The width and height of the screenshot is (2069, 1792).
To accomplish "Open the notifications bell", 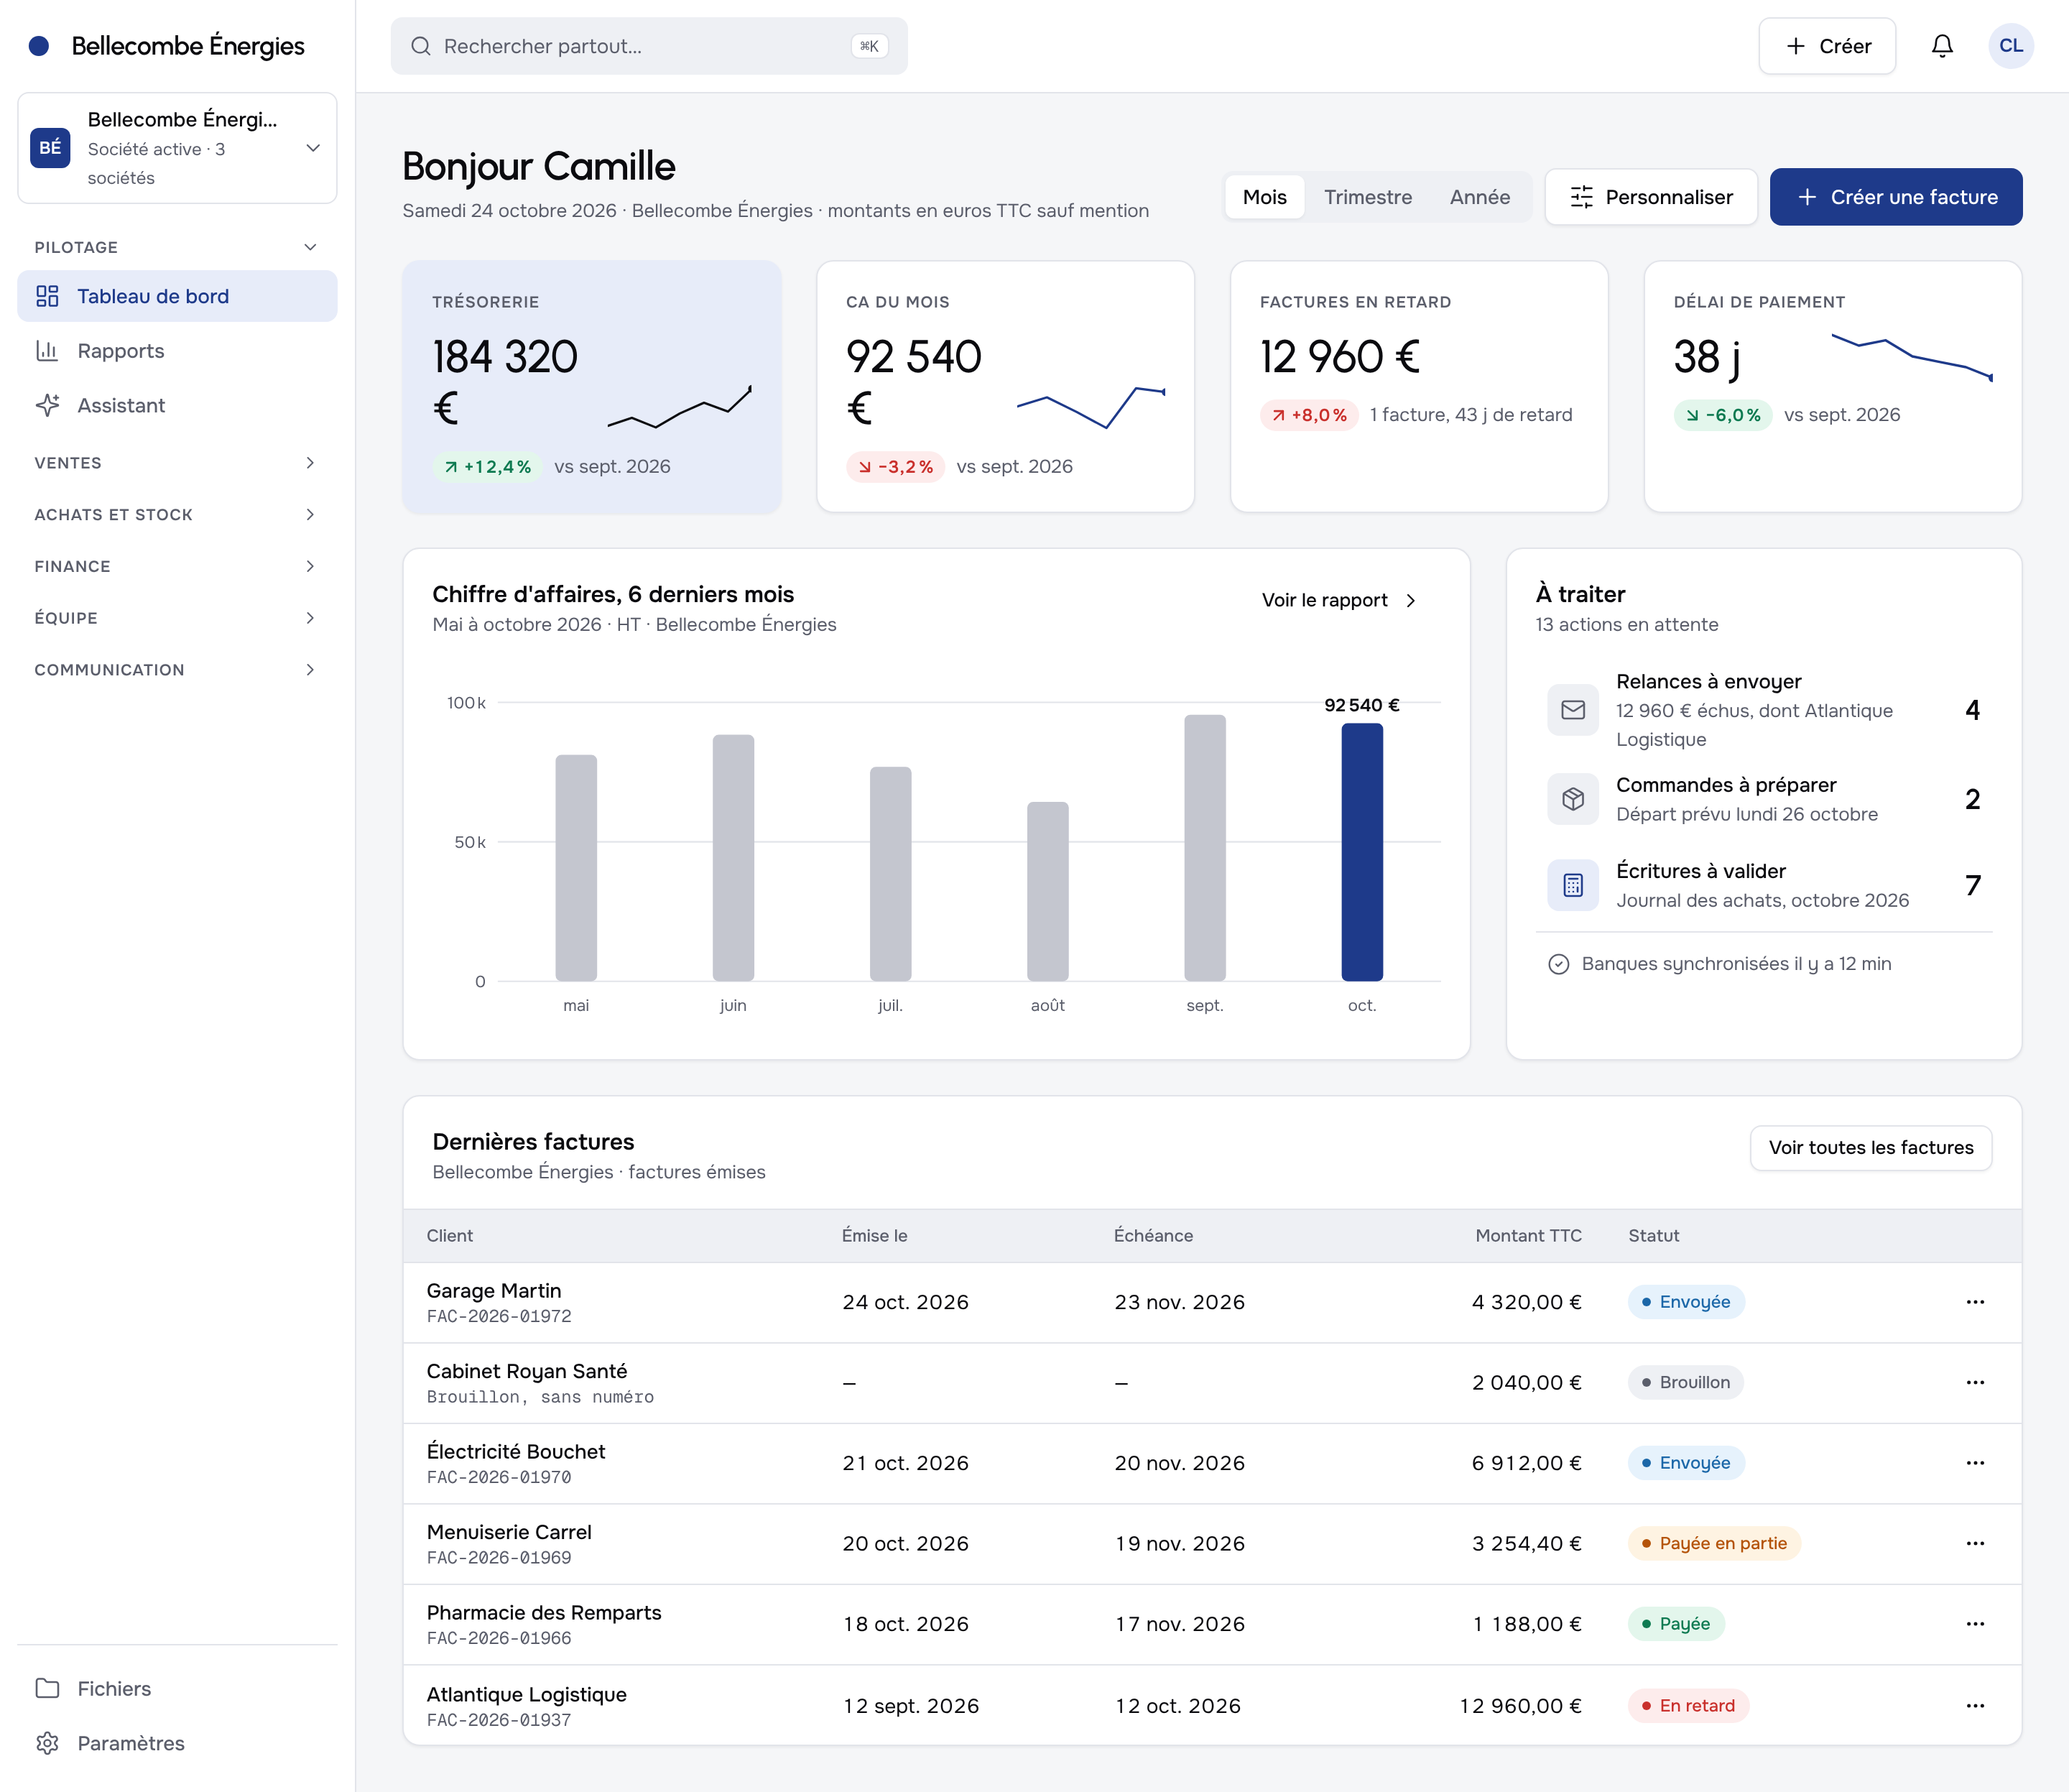I will pos(1941,46).
